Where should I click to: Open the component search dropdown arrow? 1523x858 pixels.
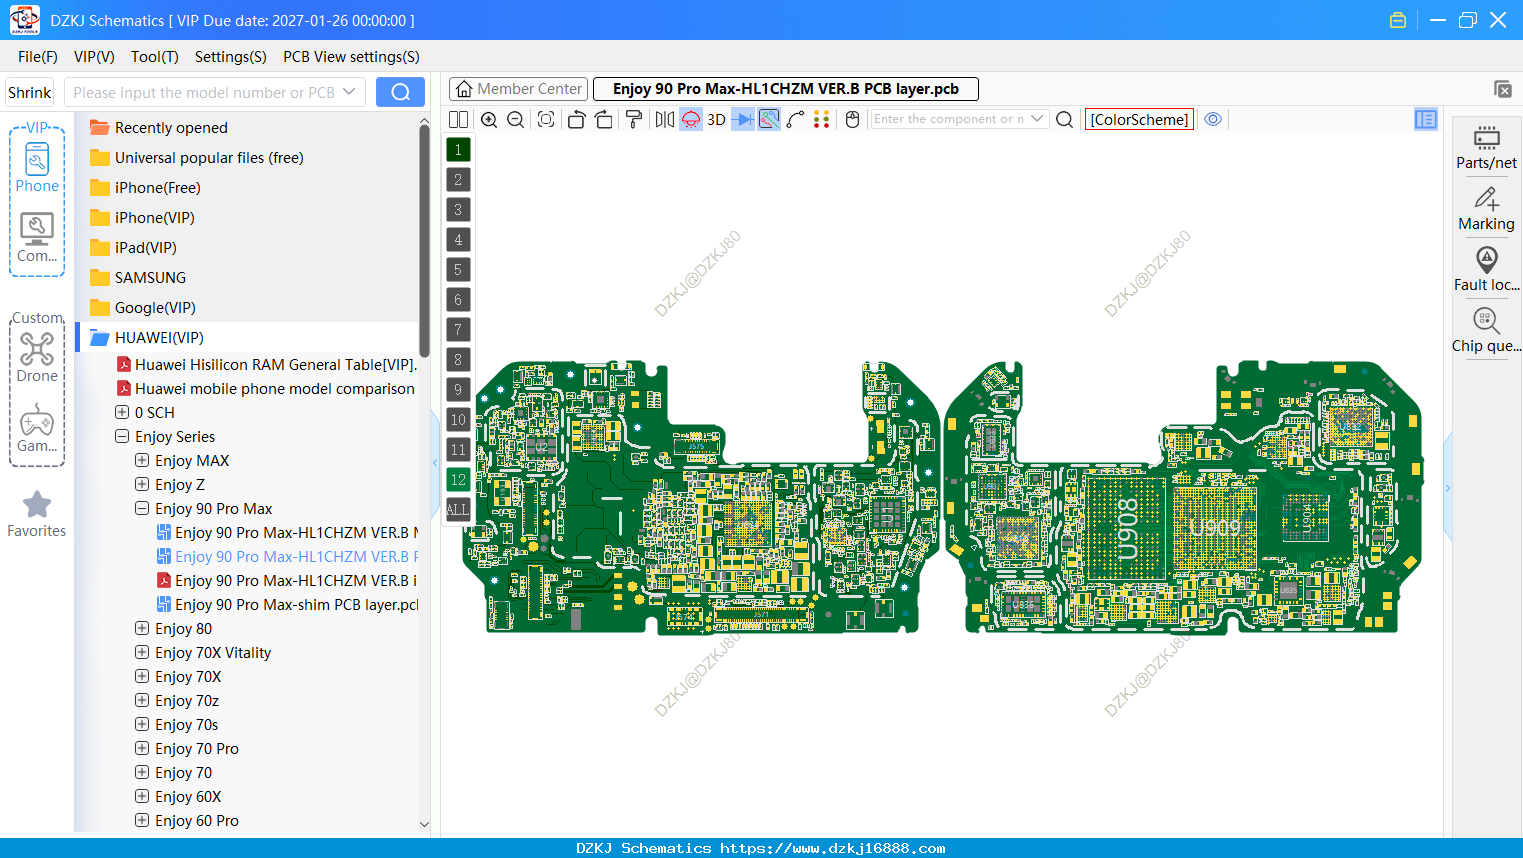pos(1037,119)
